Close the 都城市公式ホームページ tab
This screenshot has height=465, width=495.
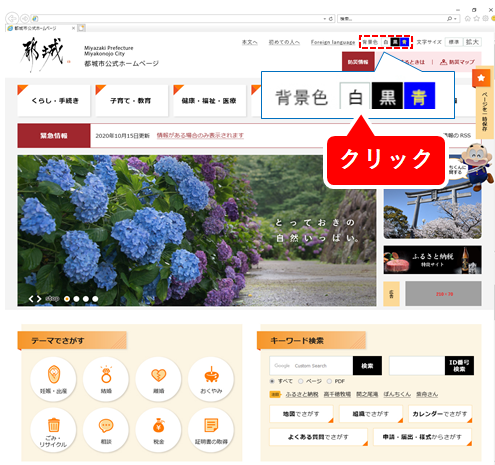tap(73, 28)
